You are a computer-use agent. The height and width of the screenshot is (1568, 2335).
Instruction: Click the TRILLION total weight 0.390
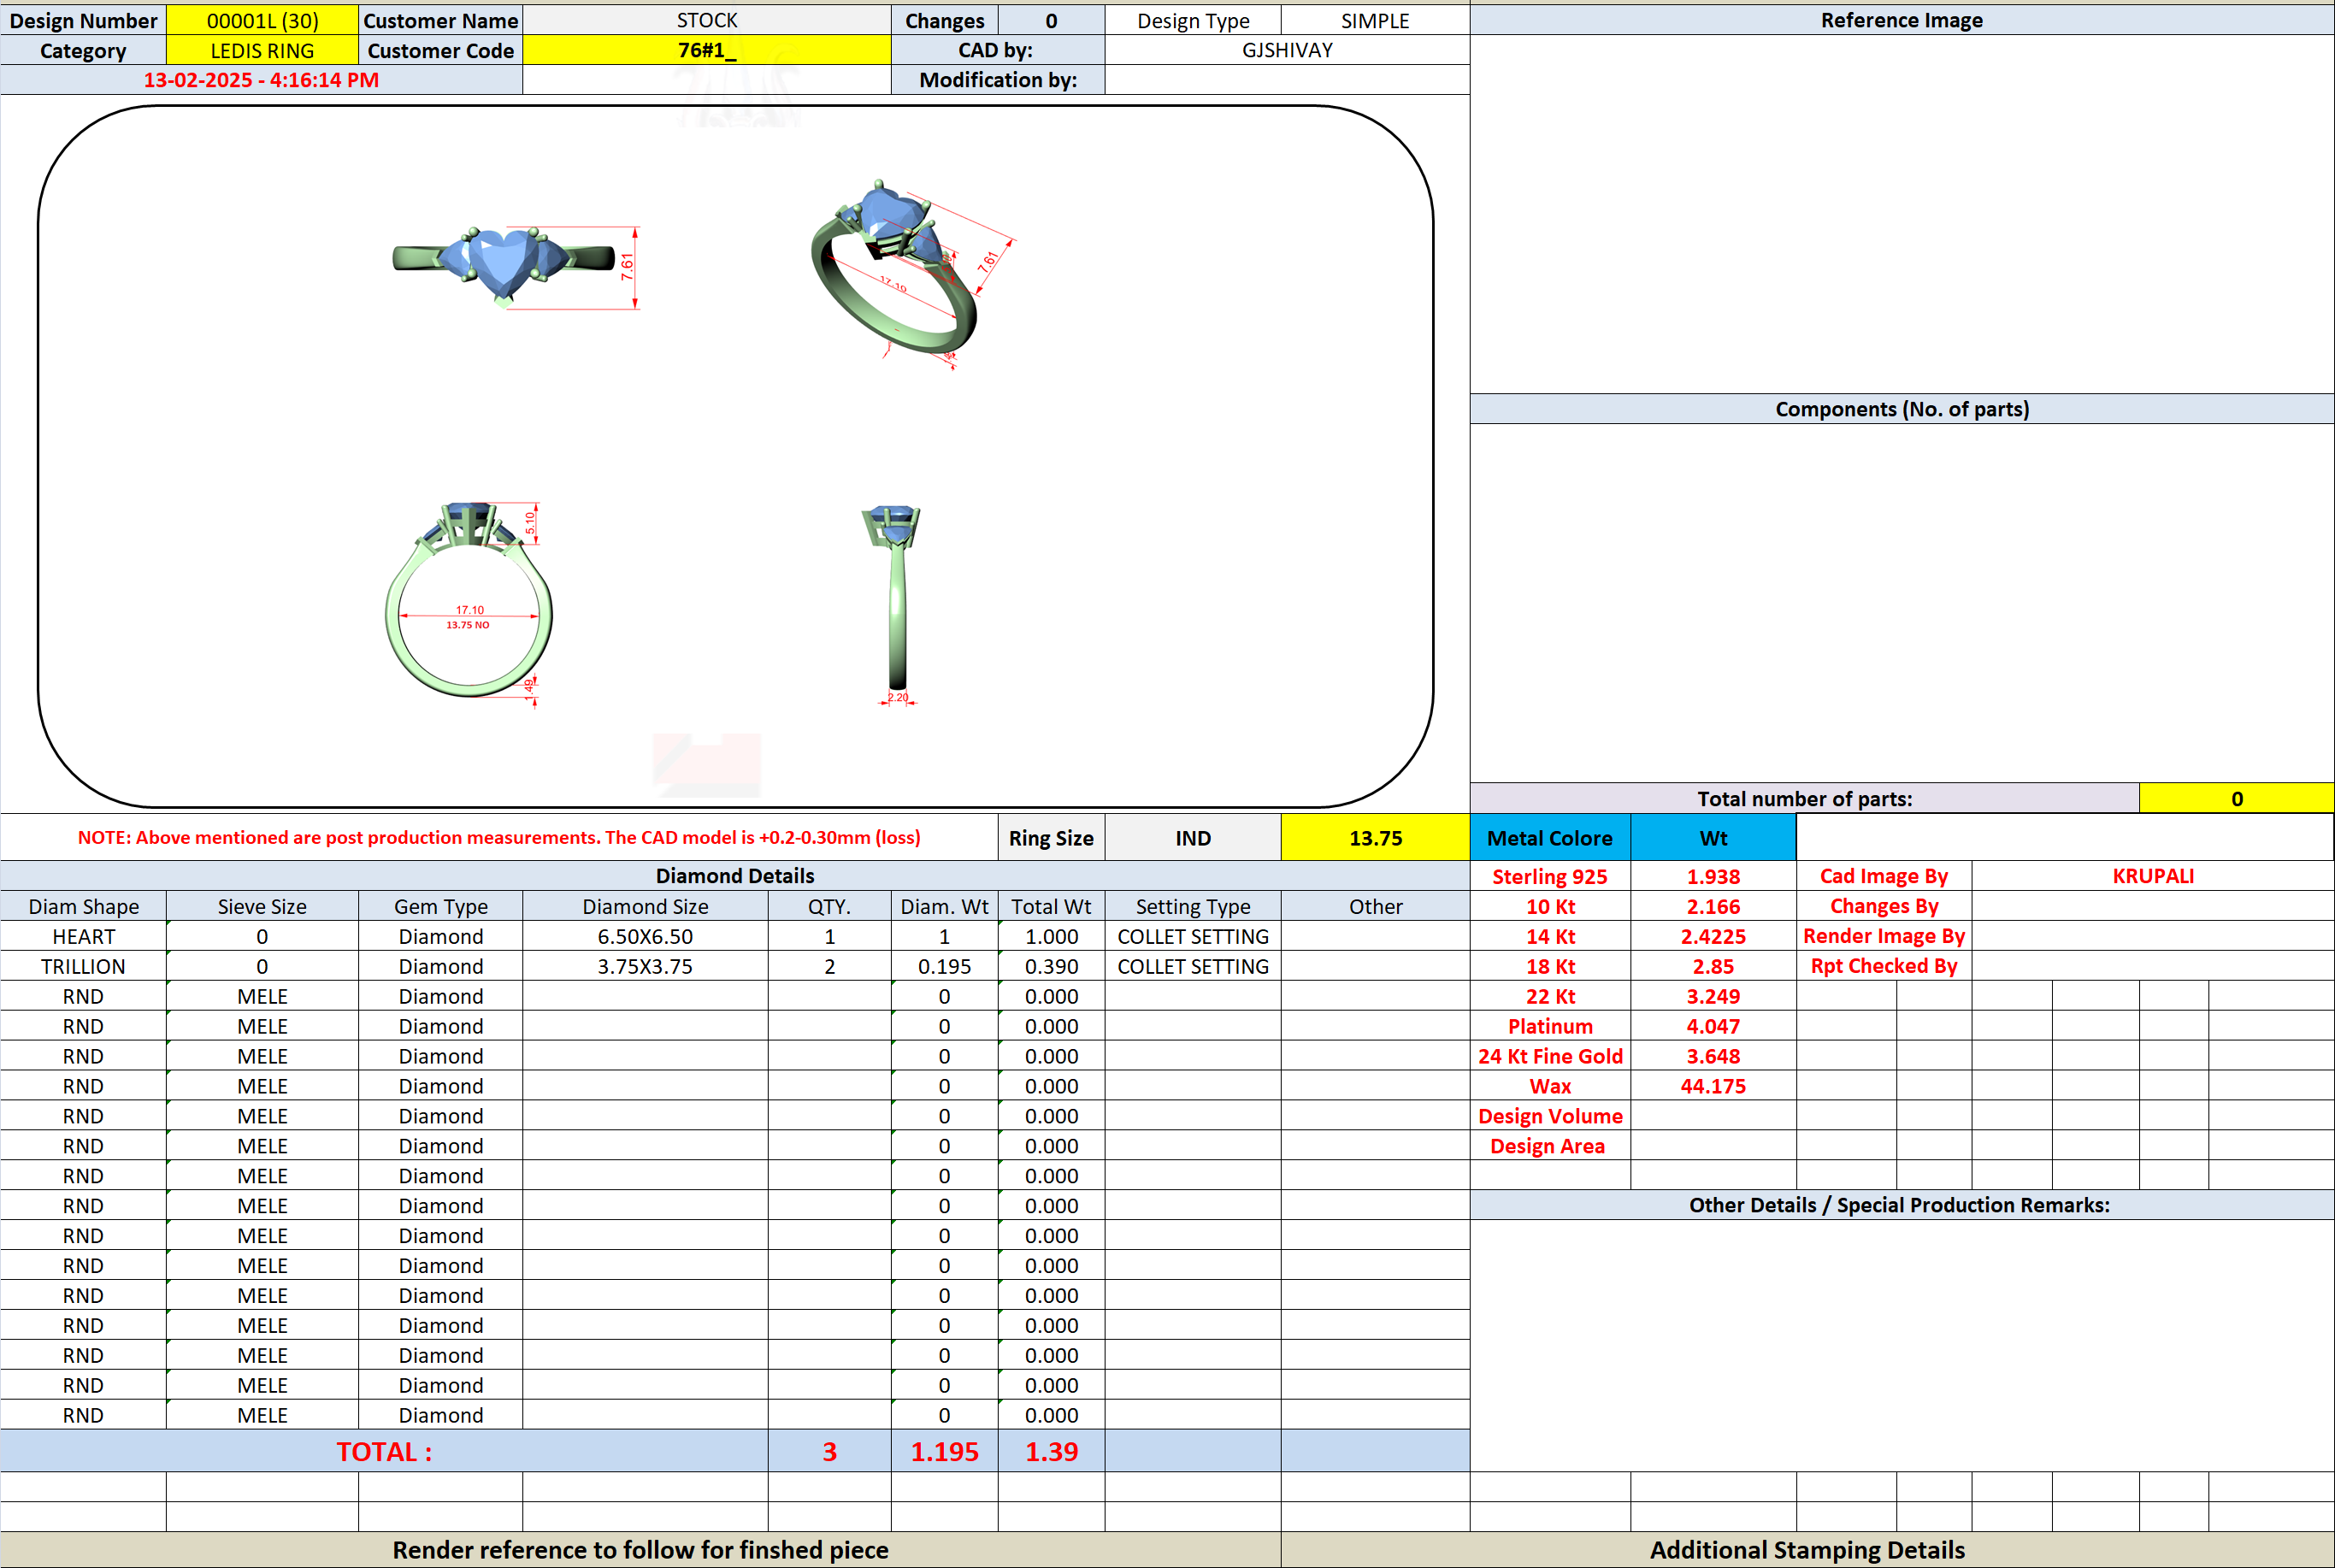click(1051, 966)
